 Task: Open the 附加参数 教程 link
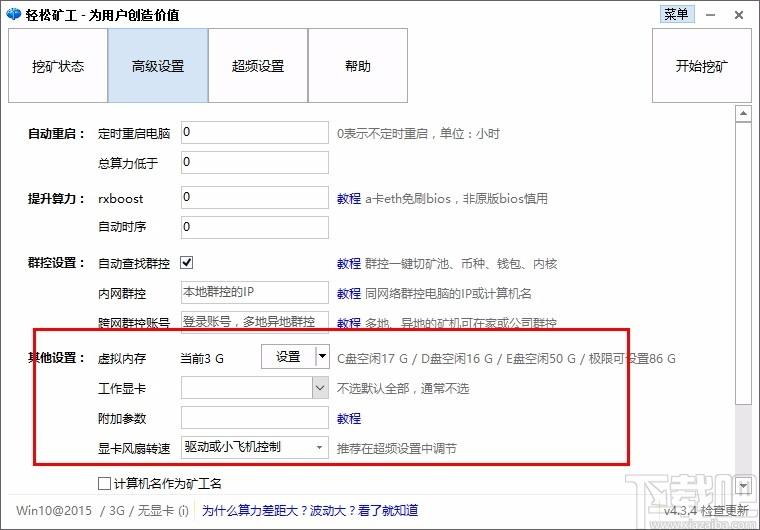[x=349, y=418]
